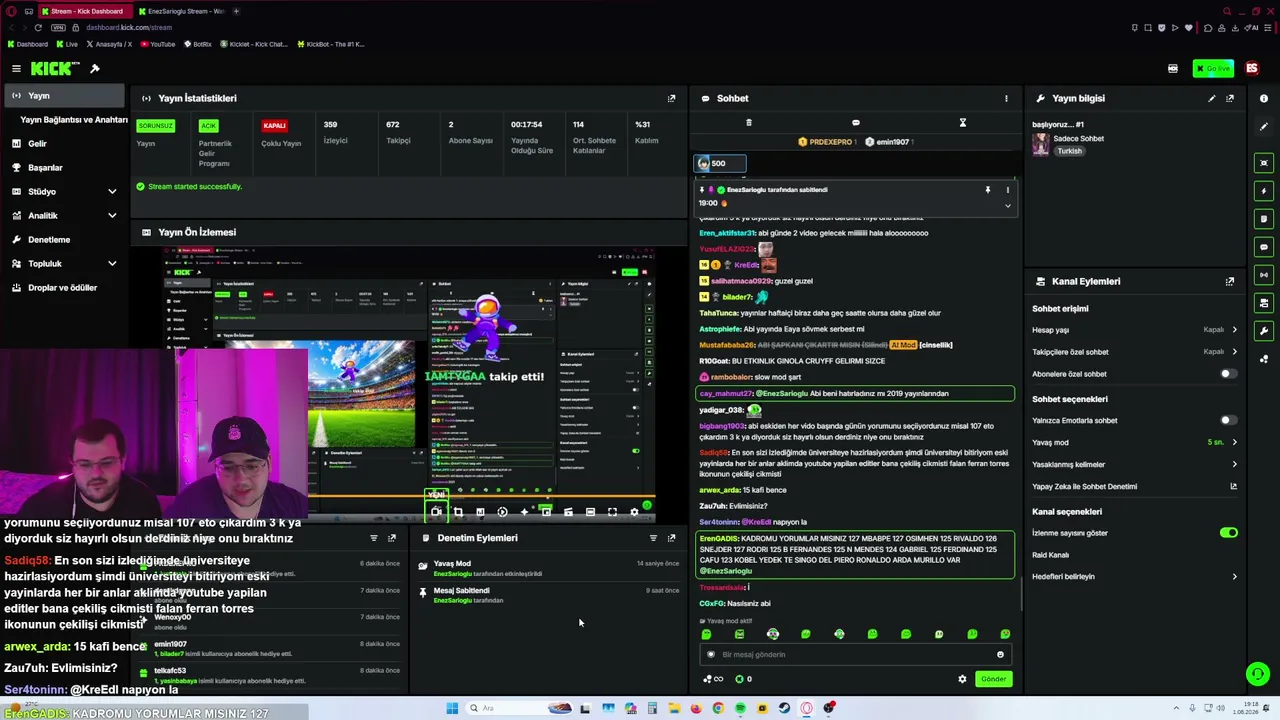Open the profile avatar in the top bar

point(1252,68)
